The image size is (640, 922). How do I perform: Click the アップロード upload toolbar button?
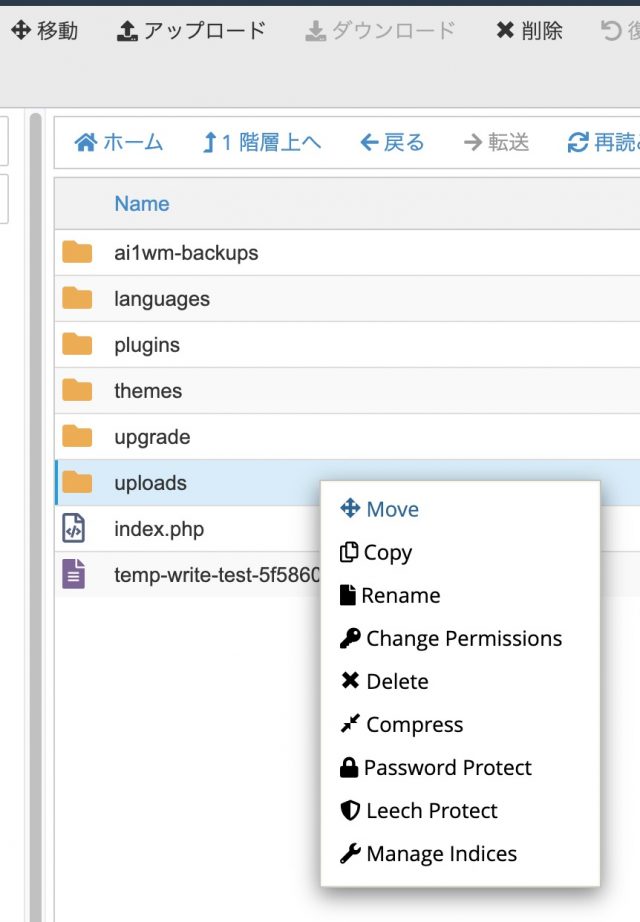point(192,31)
